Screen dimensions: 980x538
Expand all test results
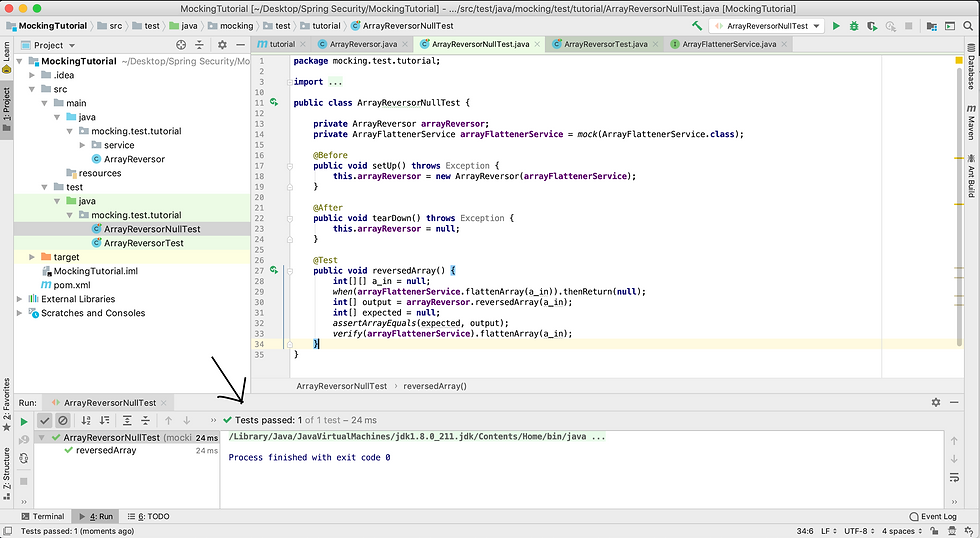[127, 421]
